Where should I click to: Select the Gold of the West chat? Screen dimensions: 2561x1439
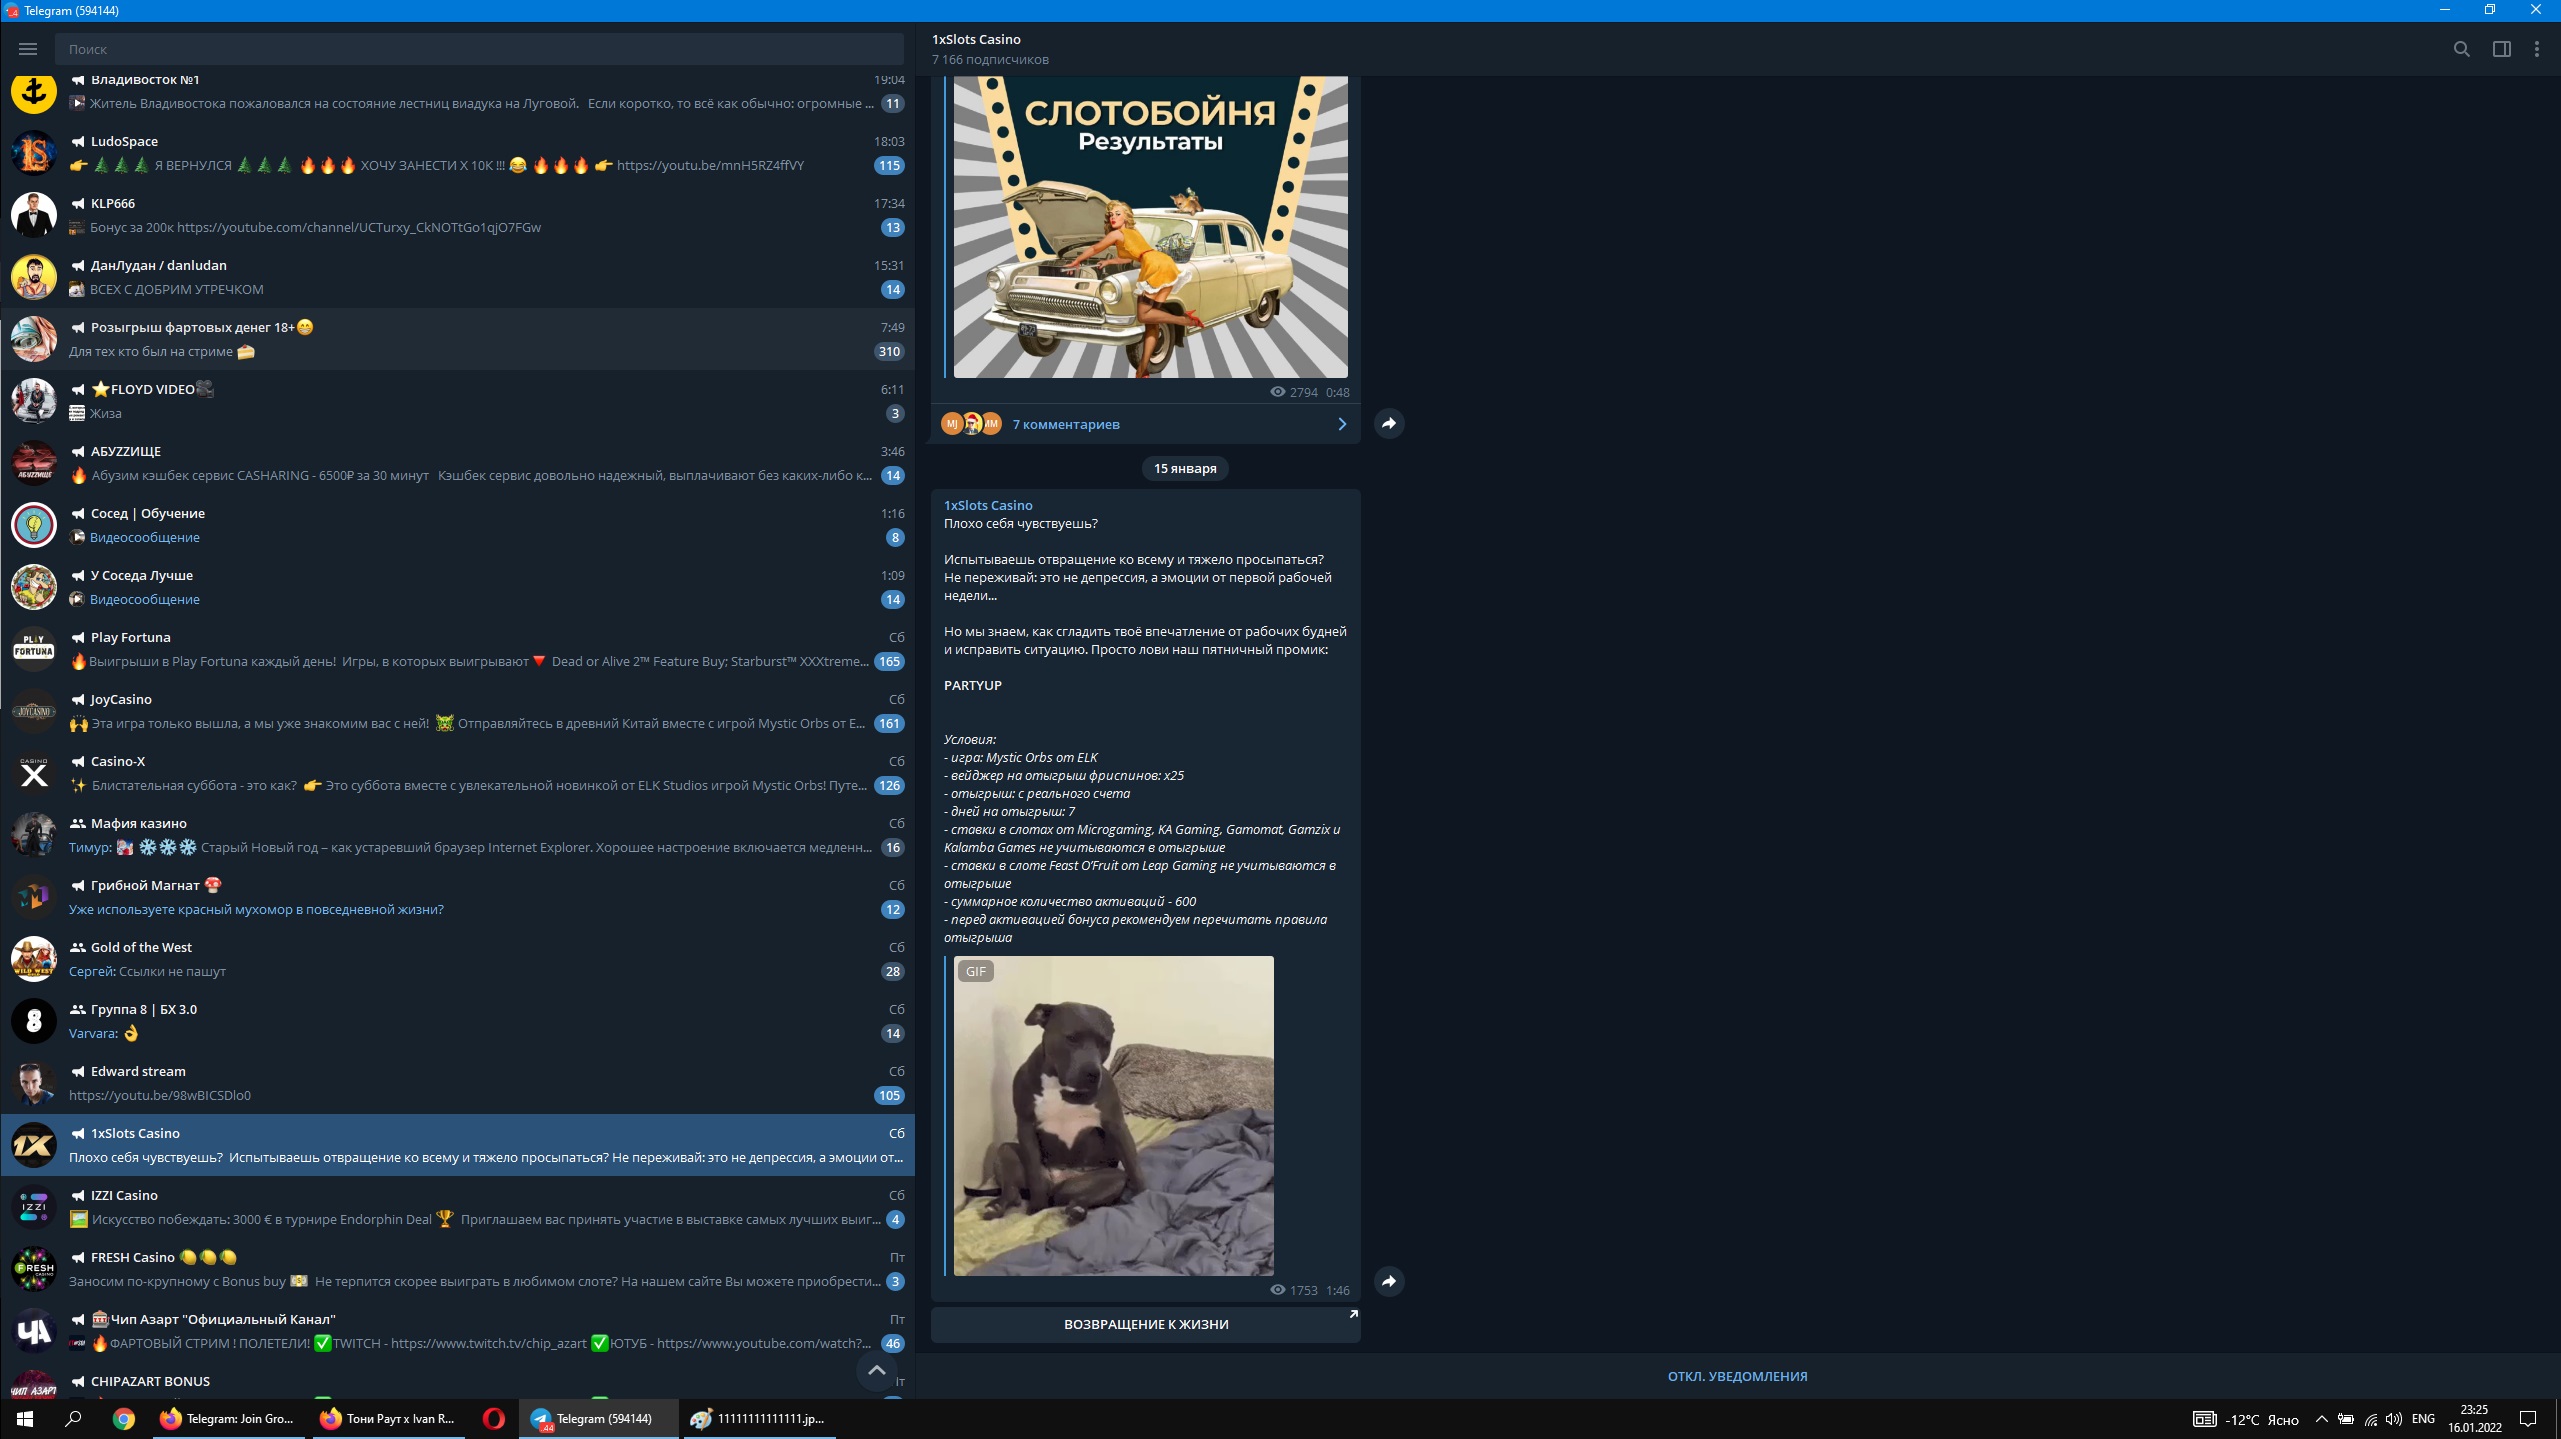pos(458,959)
